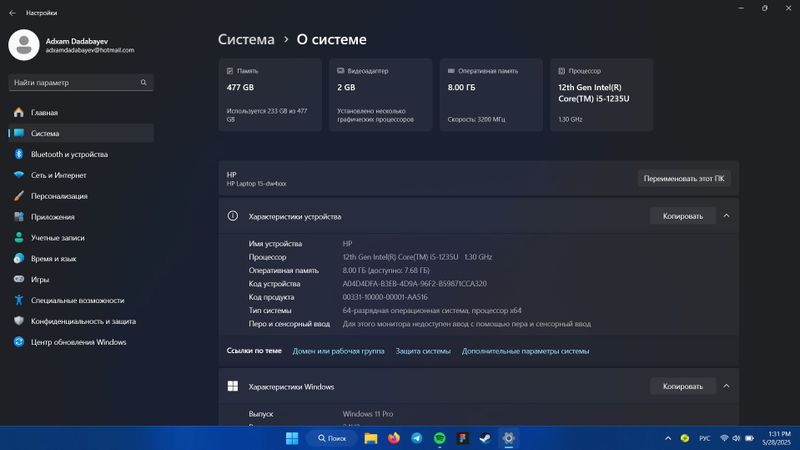Click the Settings gear in the taskbar

509,438
